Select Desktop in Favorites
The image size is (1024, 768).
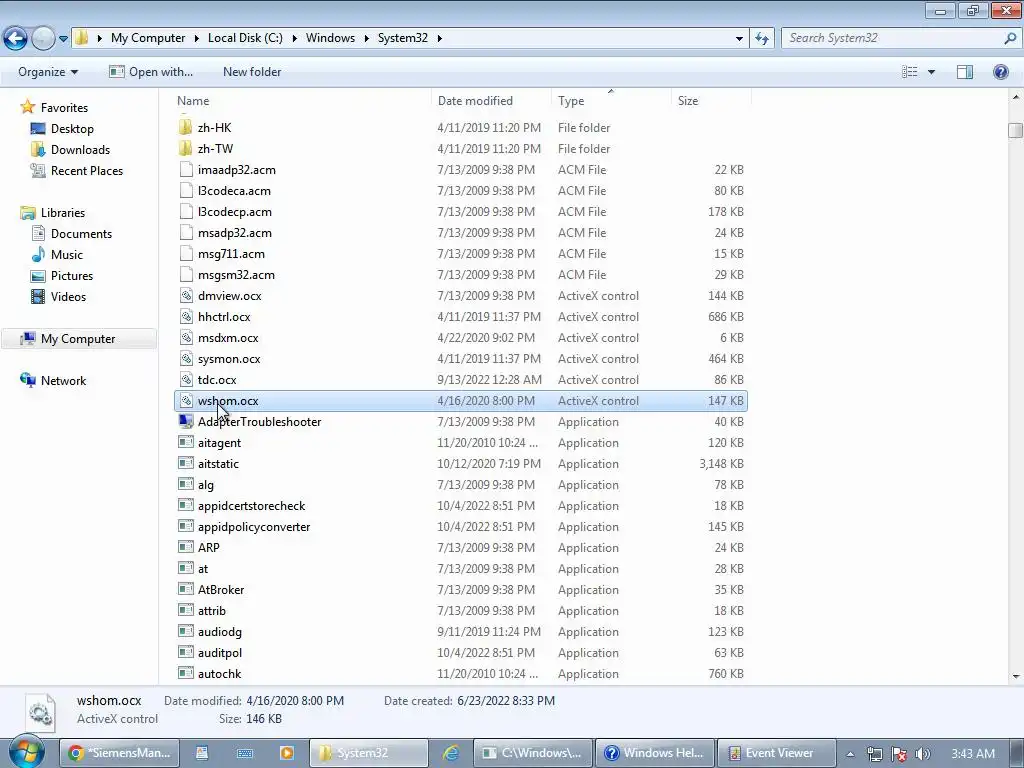(72, 129)
